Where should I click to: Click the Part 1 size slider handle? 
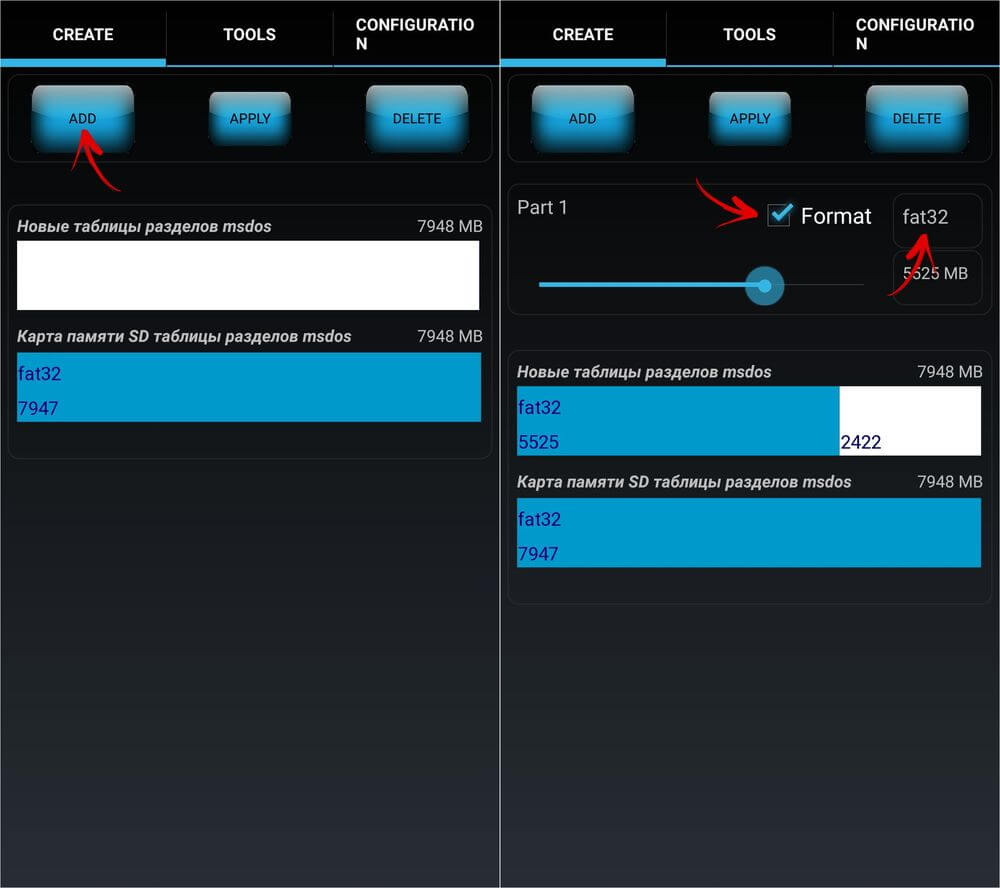764,285
